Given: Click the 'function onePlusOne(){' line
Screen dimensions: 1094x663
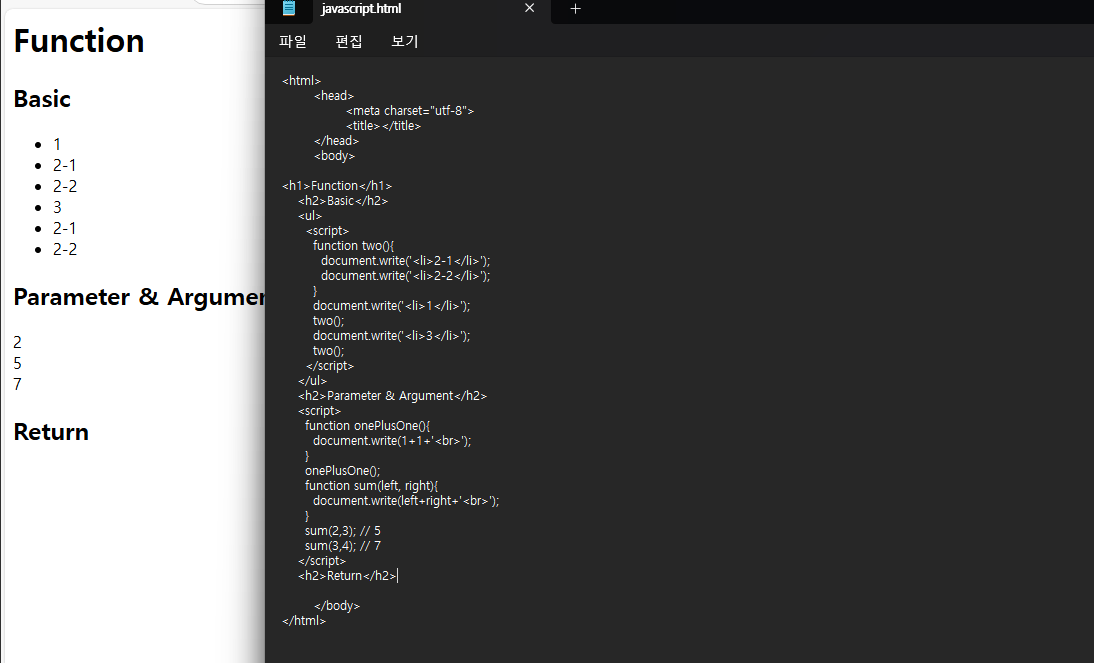Looking at the screenshot, I should [x=367, y=426].
